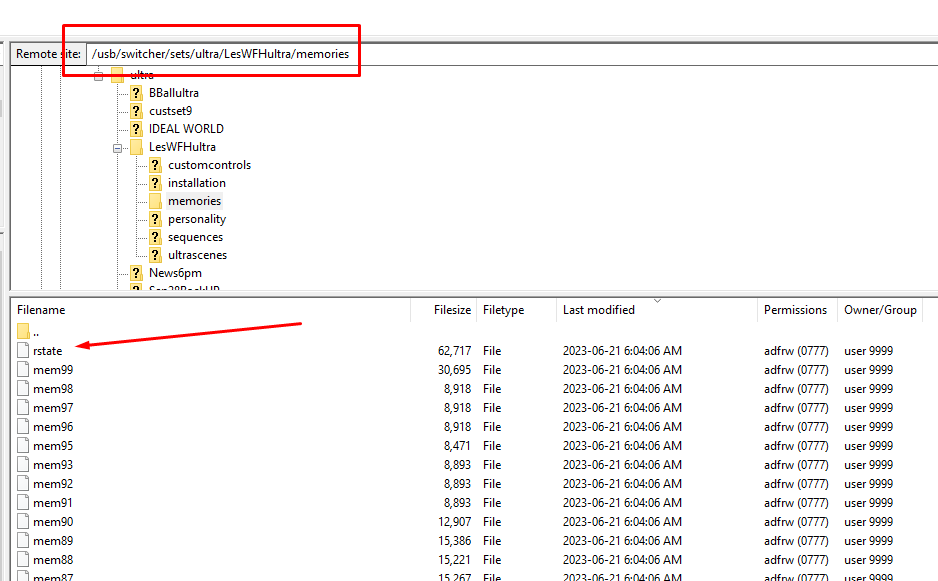Select the mem91 file
The image size is (938, 581).
click(x=53, y=503)
